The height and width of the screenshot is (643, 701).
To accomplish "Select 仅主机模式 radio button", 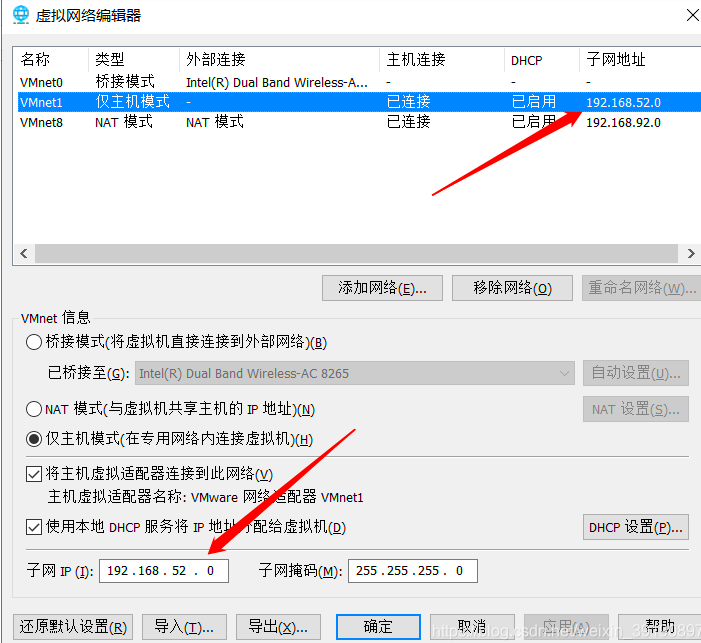I will [34, 439].
